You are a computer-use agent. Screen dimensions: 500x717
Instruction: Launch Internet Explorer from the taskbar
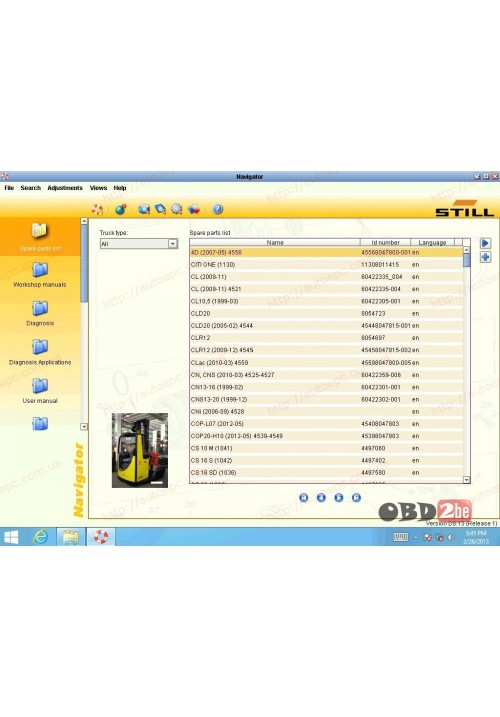coord(41,537)
